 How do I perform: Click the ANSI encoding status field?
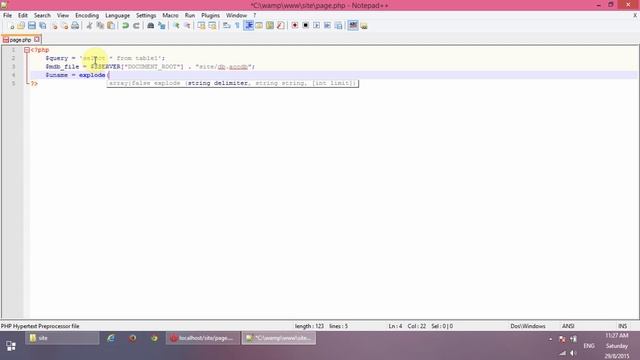568,326
